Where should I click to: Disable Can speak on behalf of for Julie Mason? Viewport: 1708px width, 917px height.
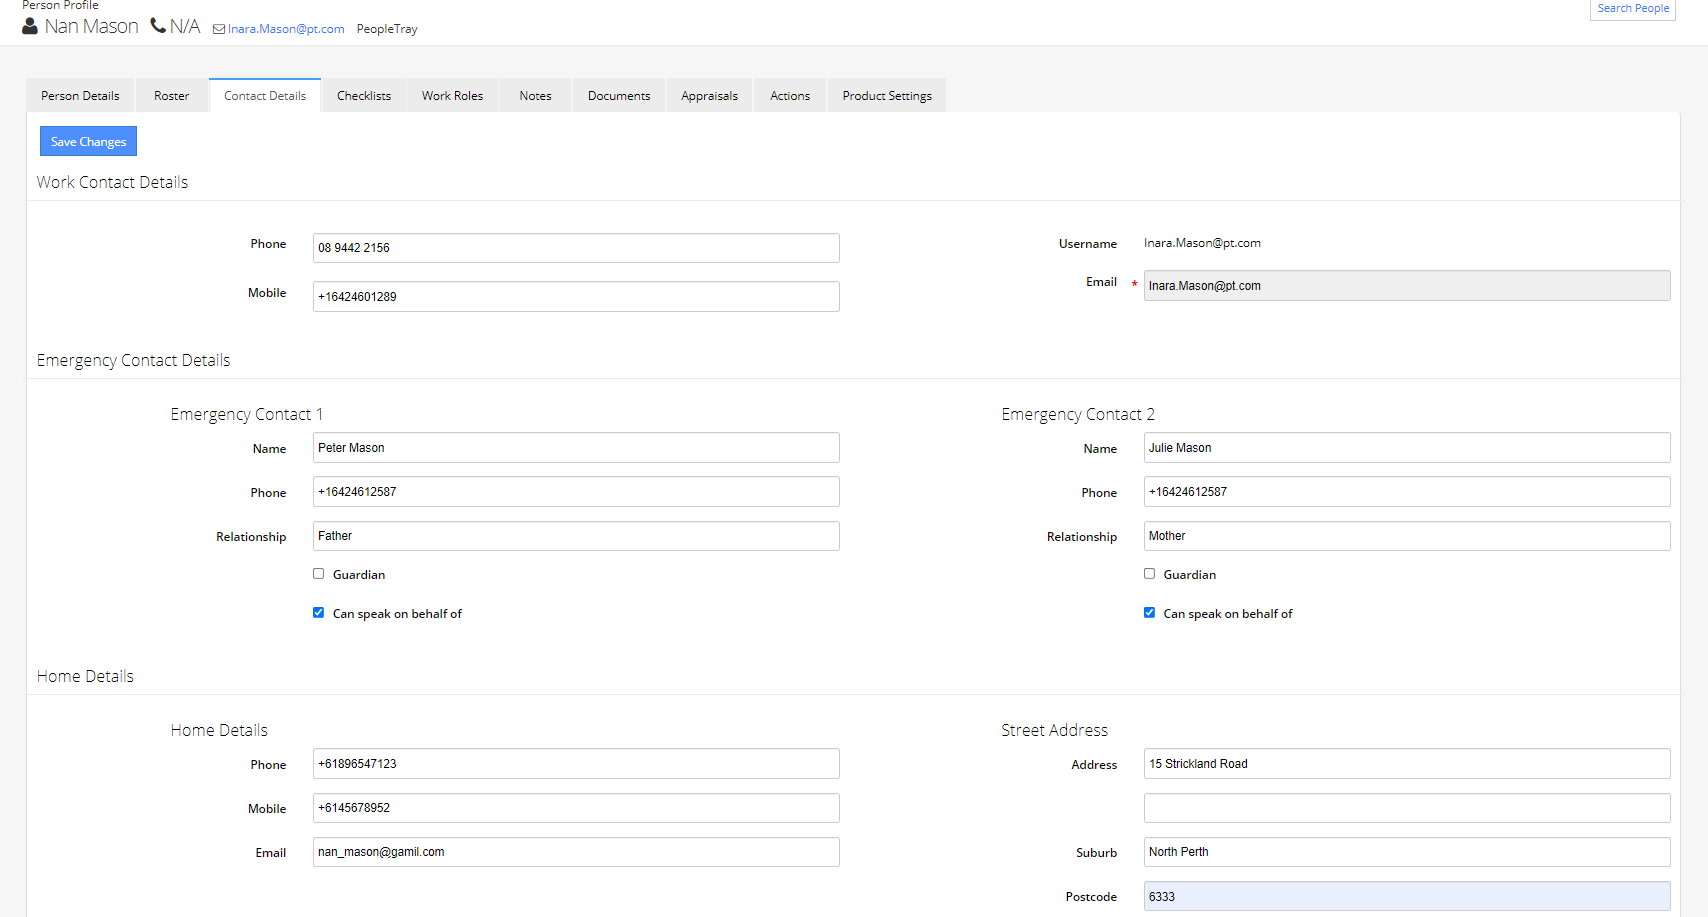tap(1149, 612)
